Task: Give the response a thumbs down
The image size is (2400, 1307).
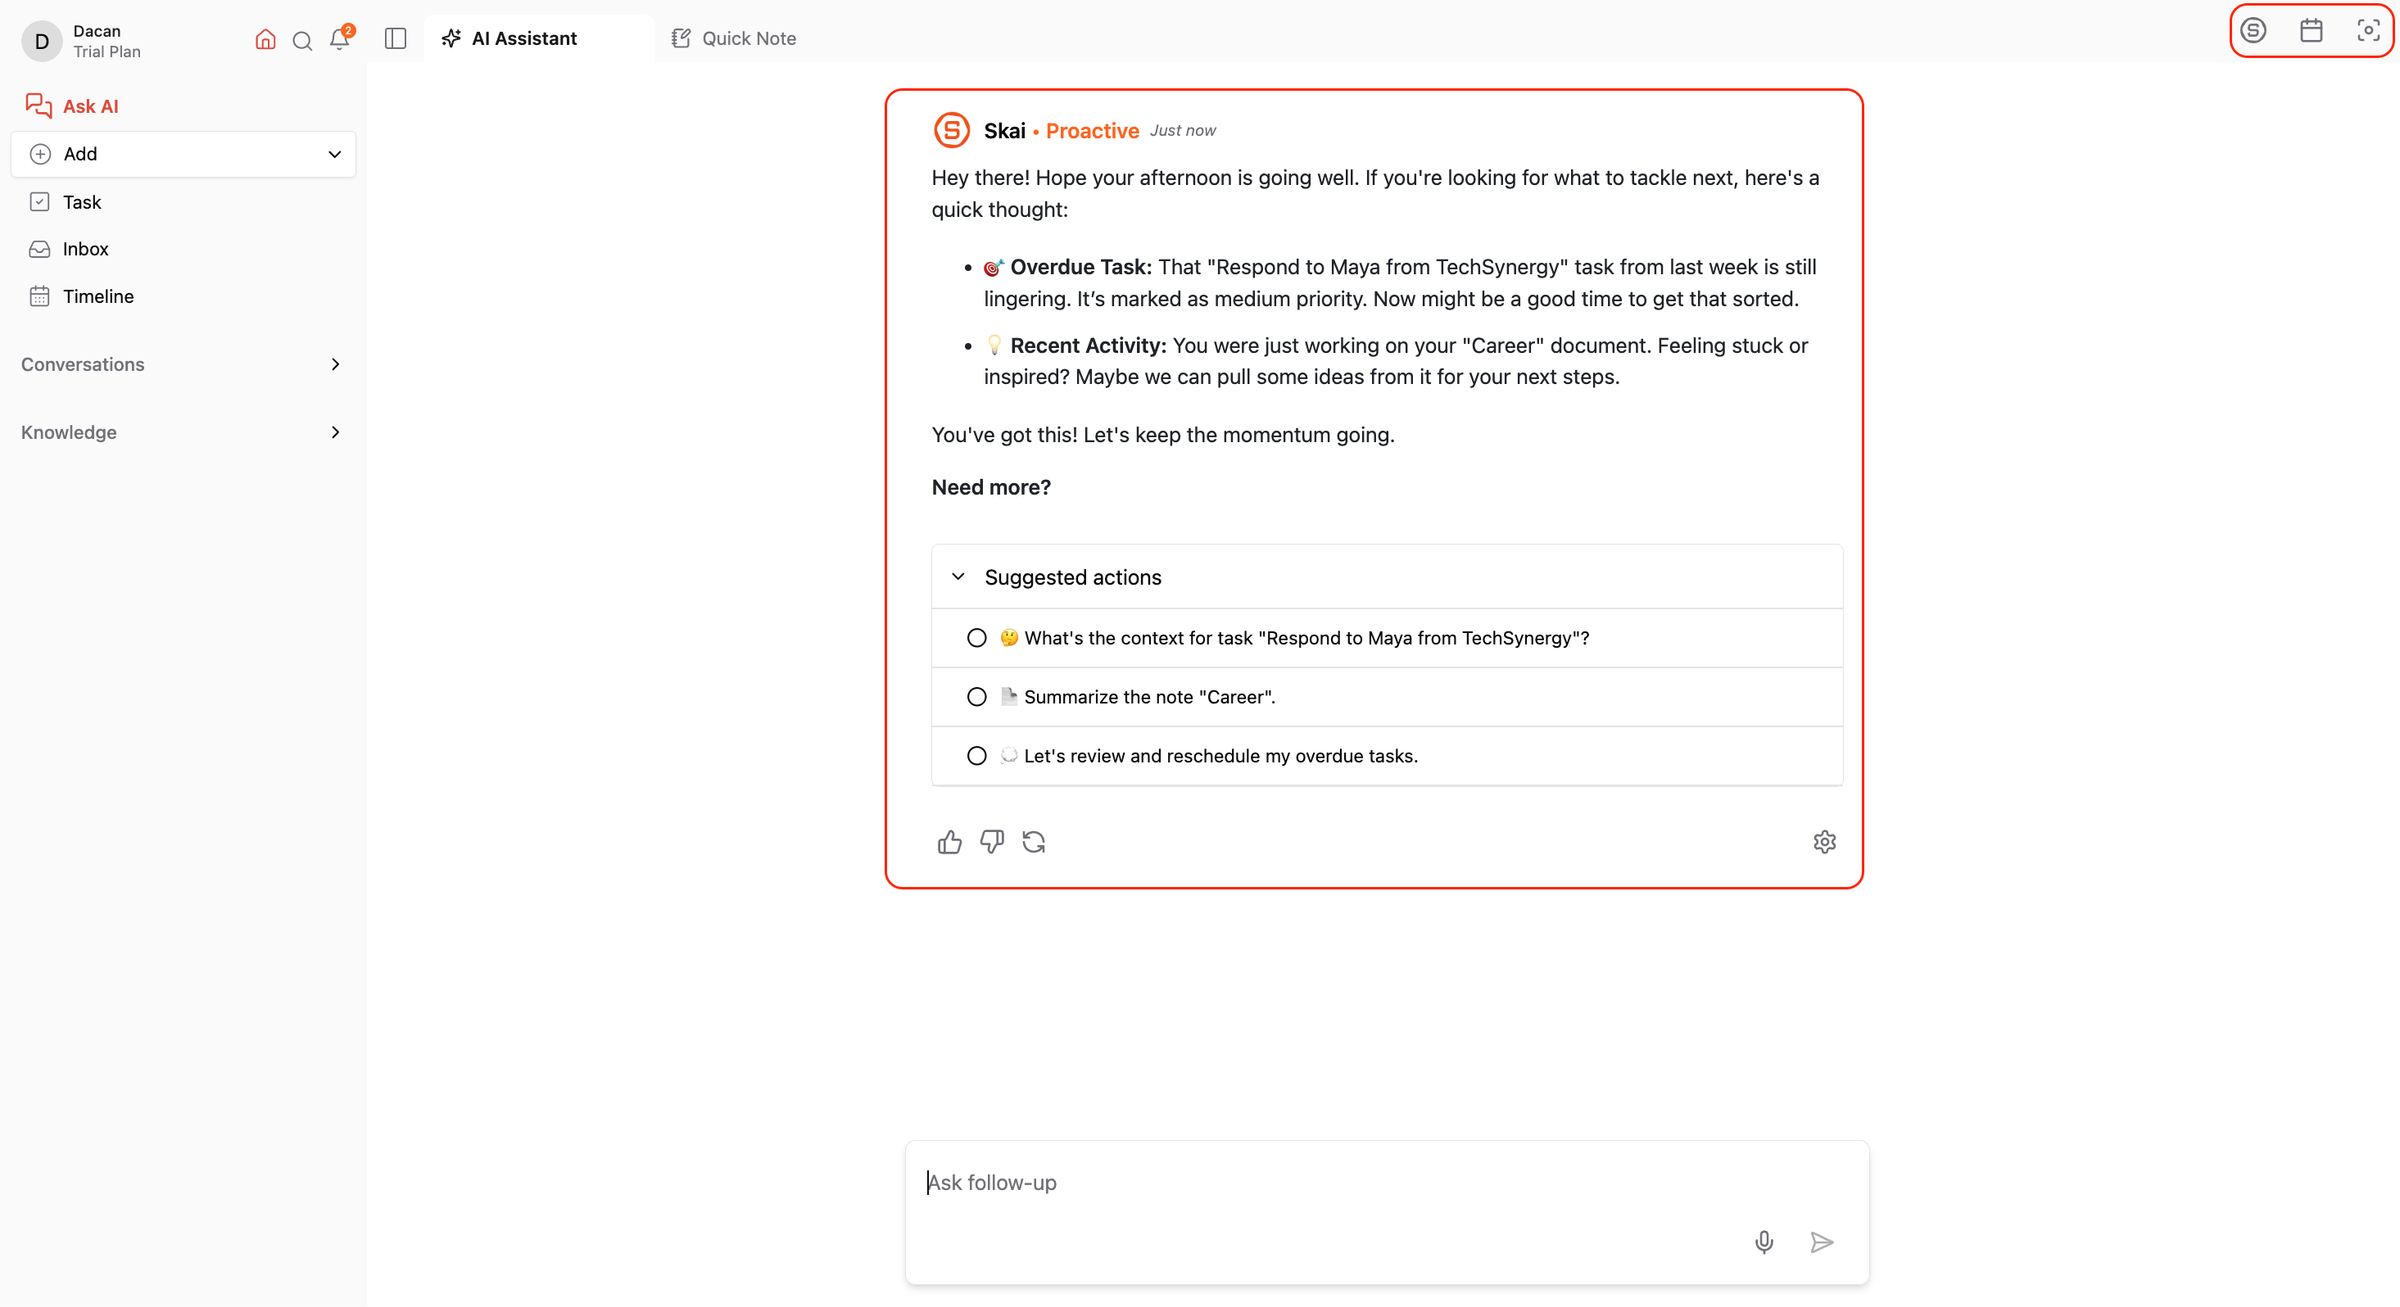Action: (x=992, y=841)
